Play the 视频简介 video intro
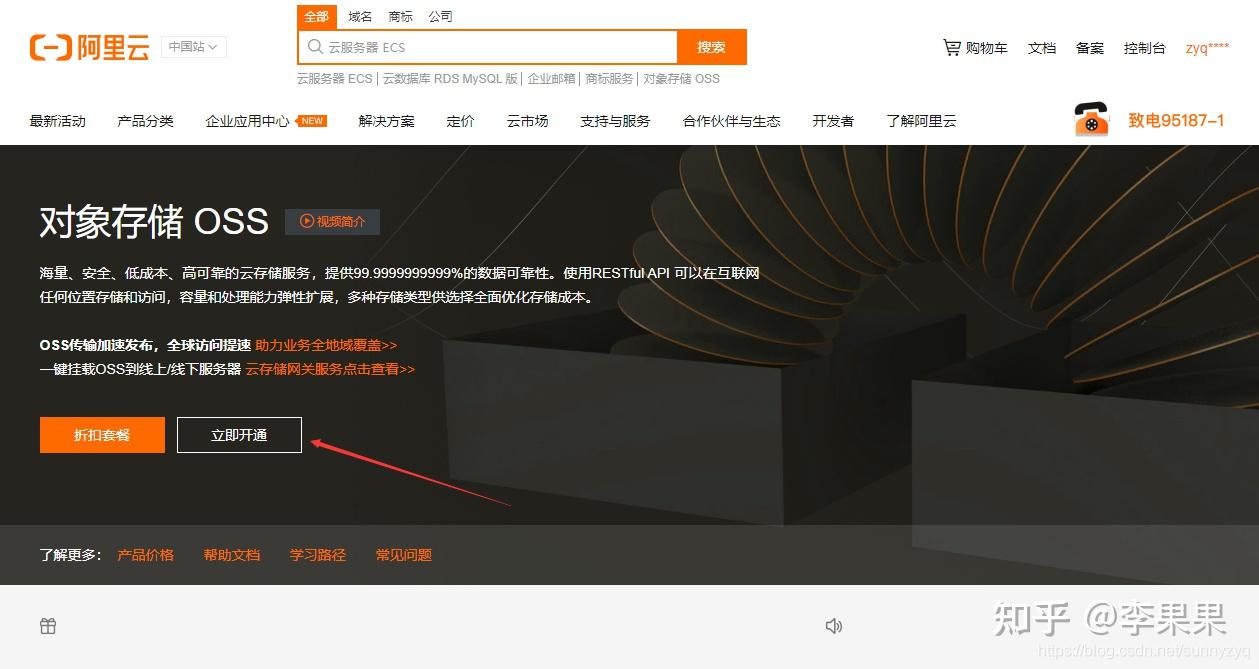 333,222
